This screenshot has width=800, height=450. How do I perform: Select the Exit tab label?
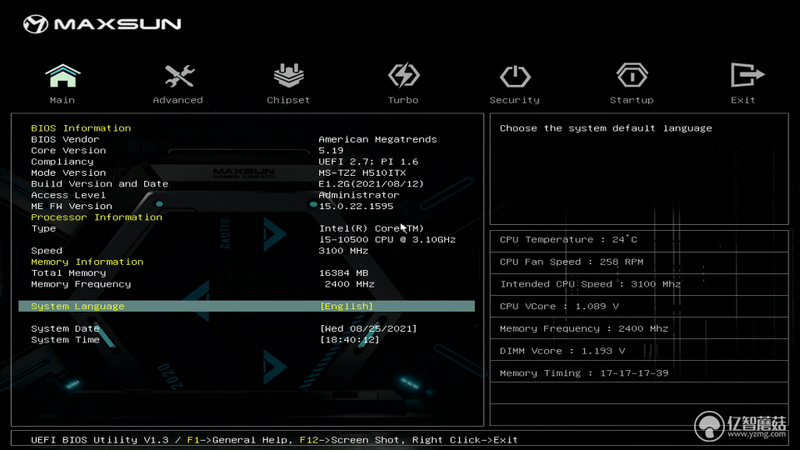(x=743, y=100)
